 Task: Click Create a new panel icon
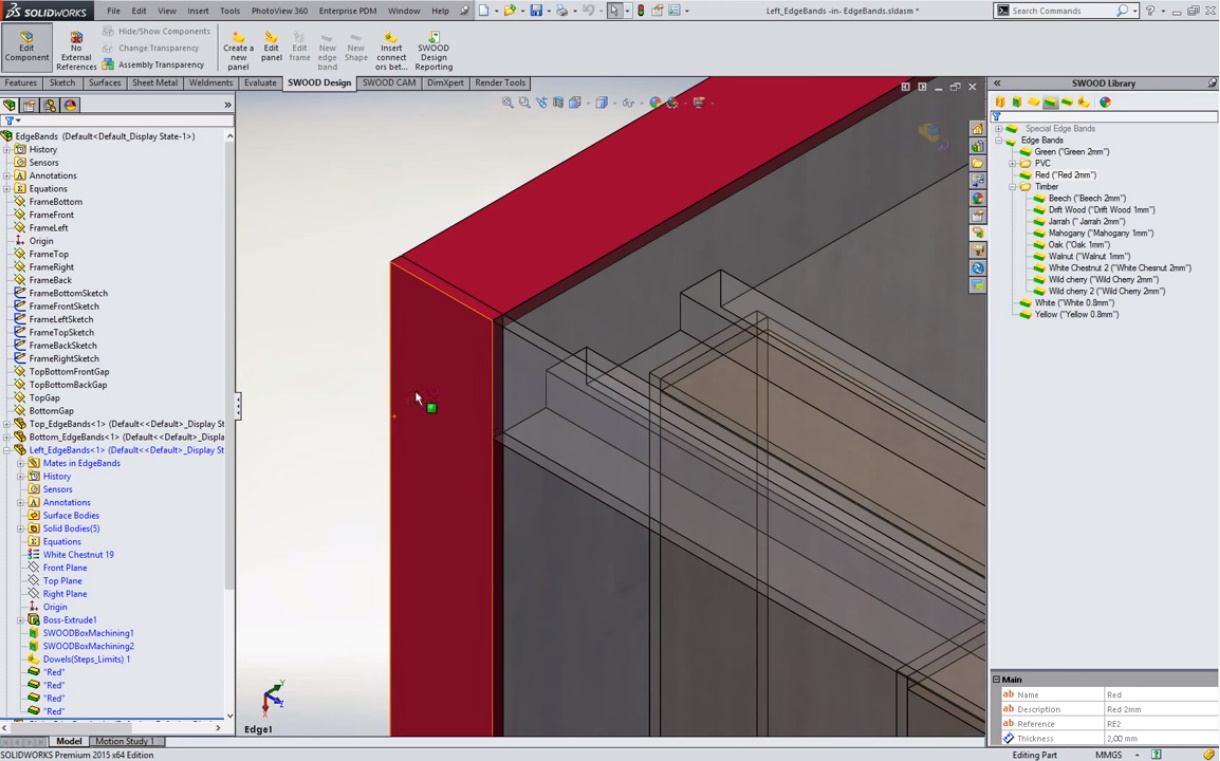pos(238,50)
